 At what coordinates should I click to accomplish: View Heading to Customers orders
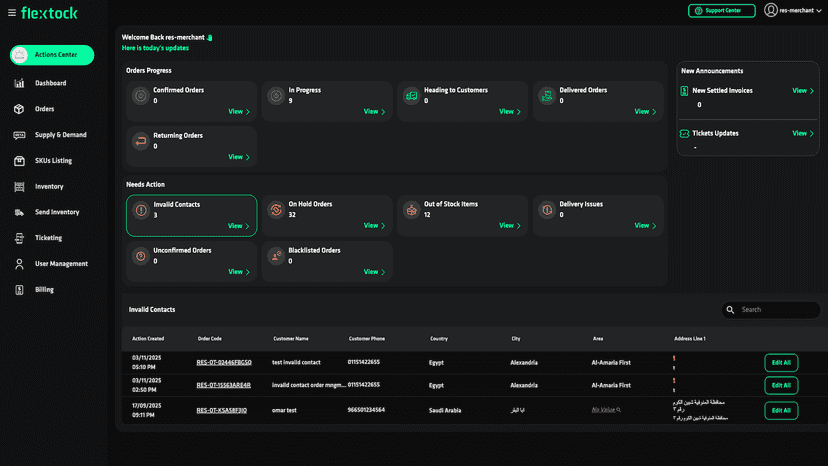click(510, 111)
